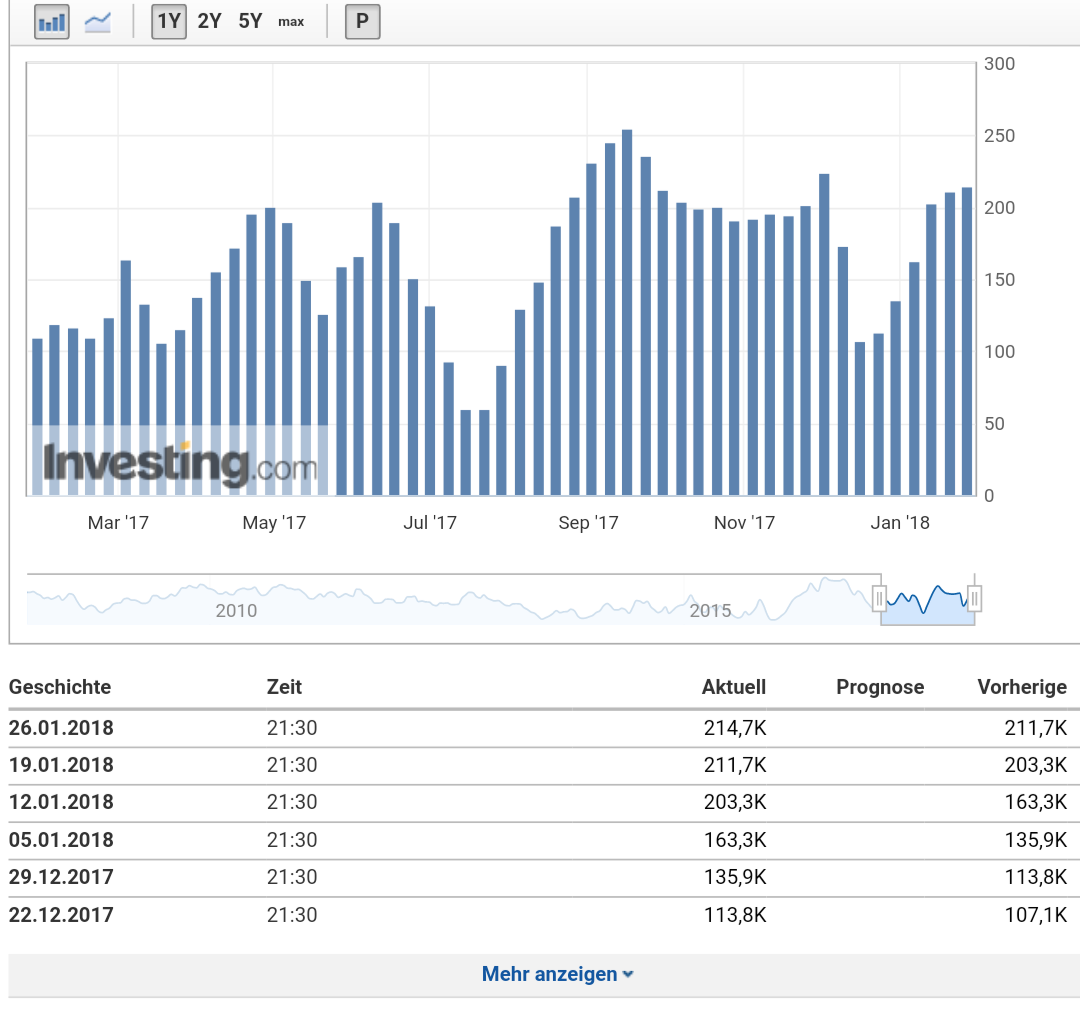The image size is (1080, 1018).
Task: Click the 2015 area in navigator
Action: coord(710,610)
